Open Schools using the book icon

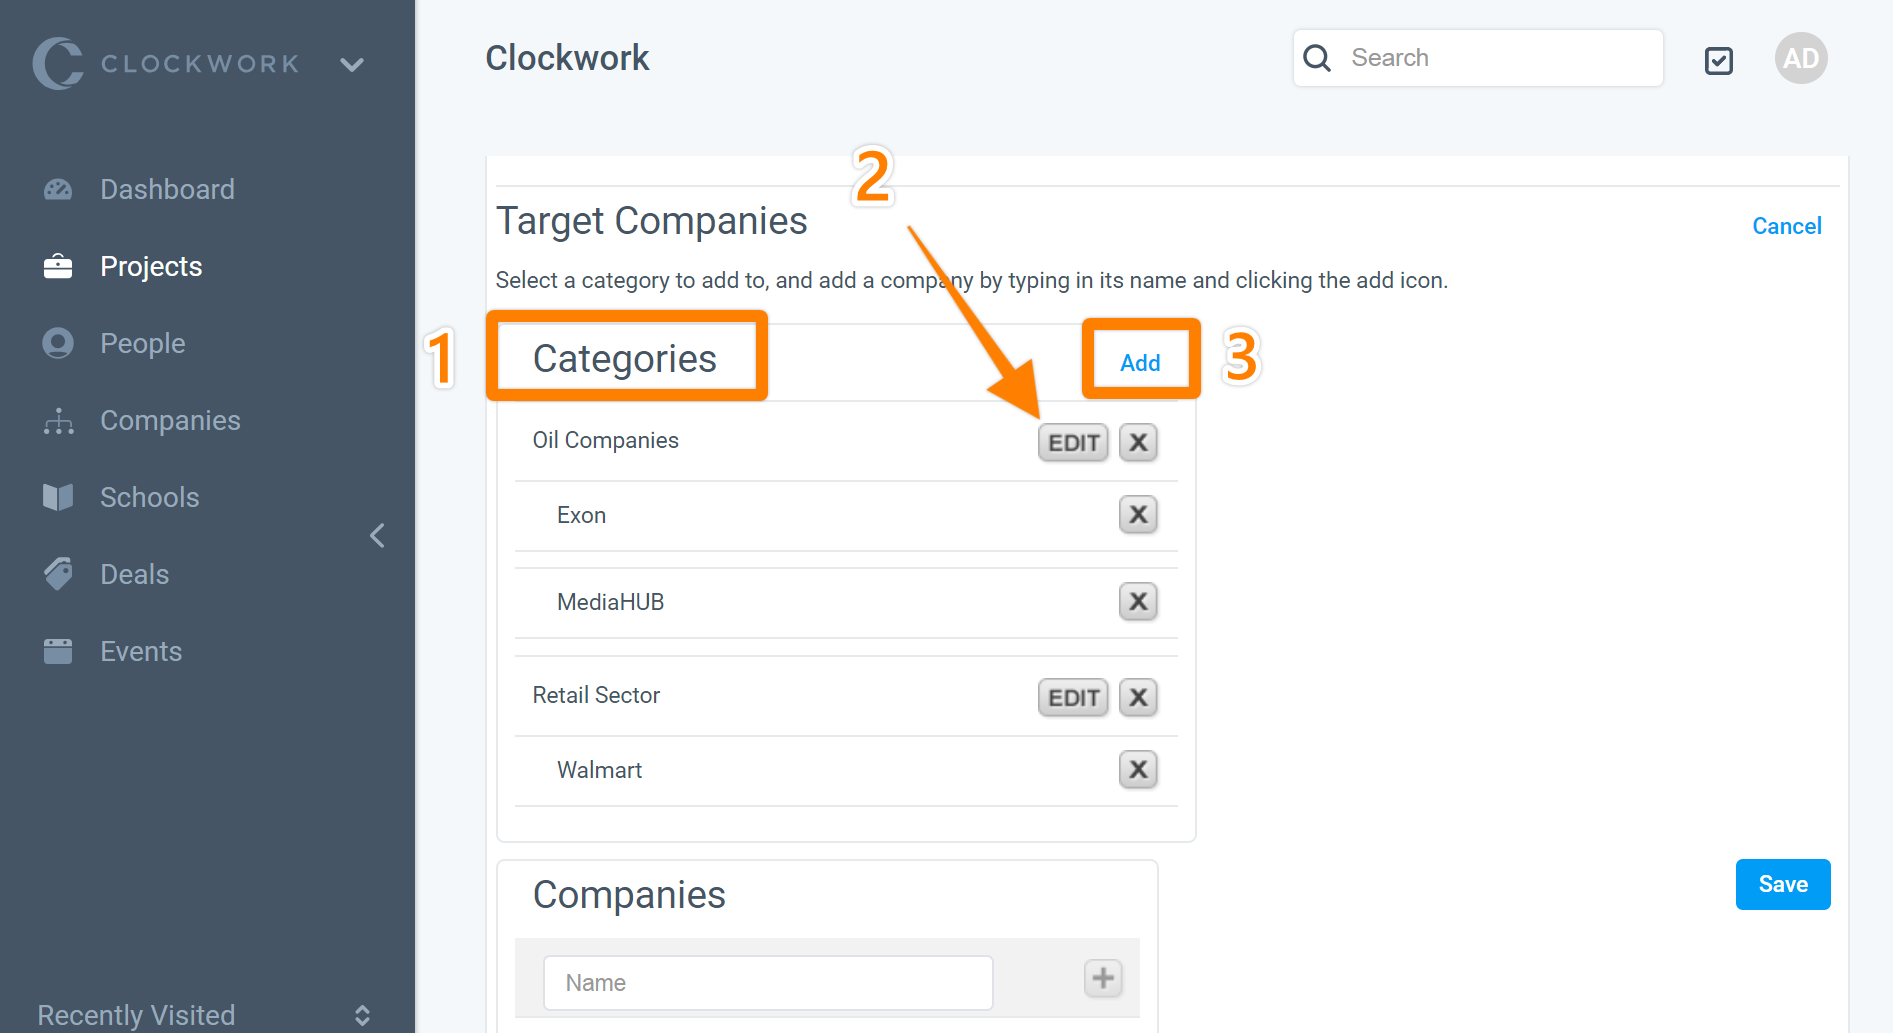coord(58,497)
